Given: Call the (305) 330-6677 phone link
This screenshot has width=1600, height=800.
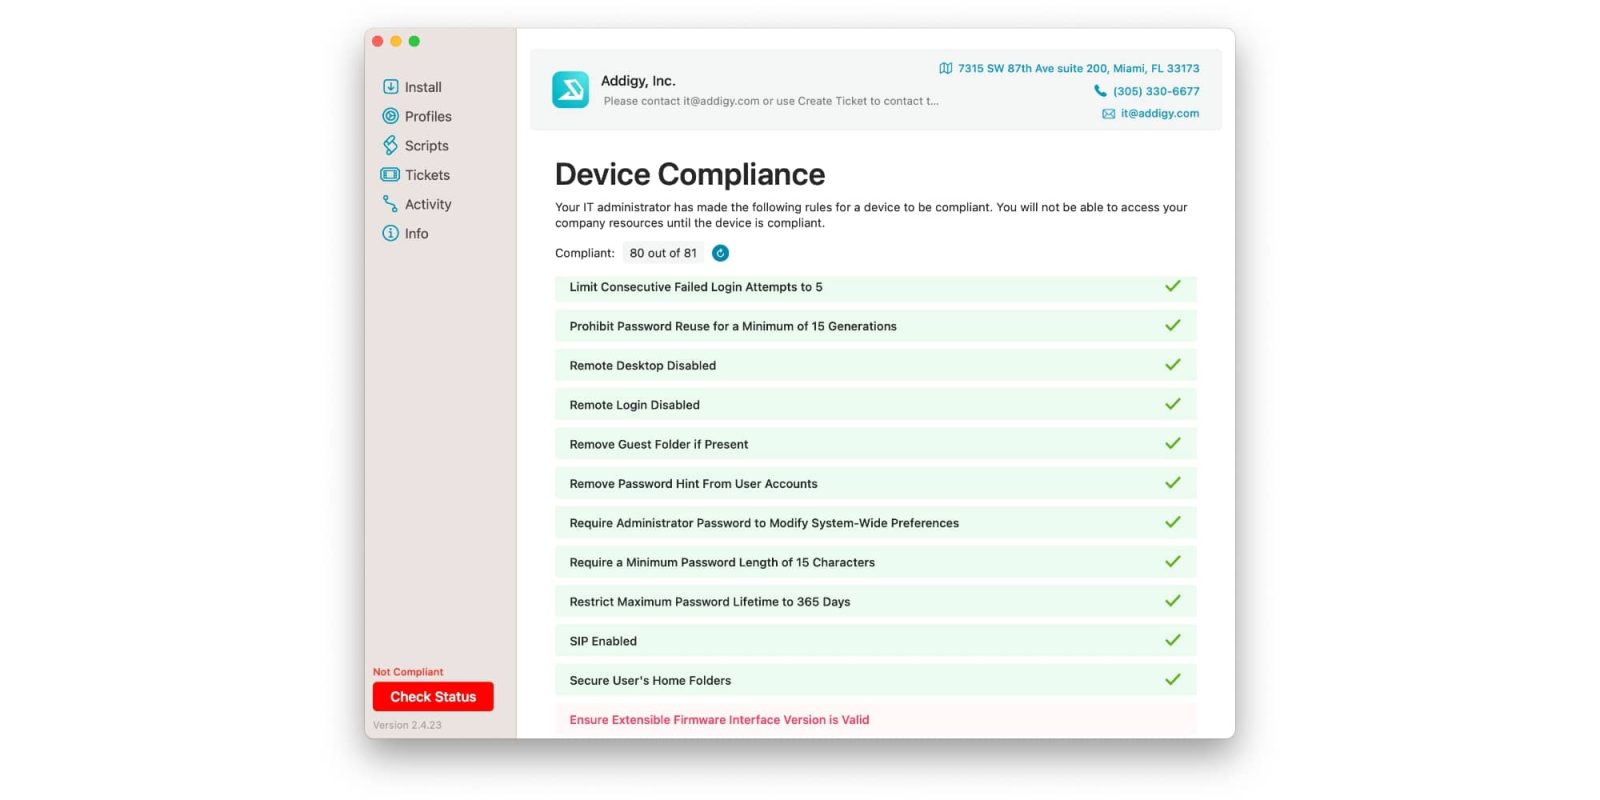Looking at the screenshot, I should click(x=1156, y=91).
